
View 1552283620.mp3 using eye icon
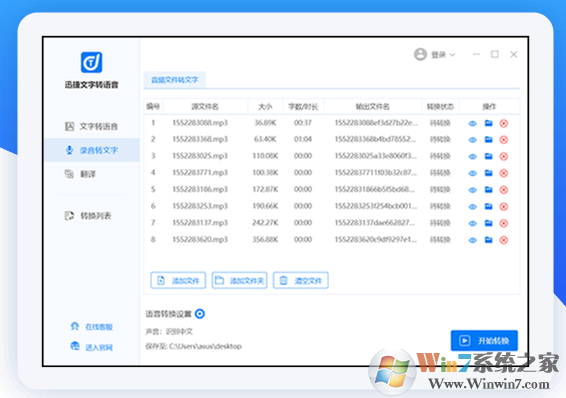pyautogui.click(x=473, y=240)
